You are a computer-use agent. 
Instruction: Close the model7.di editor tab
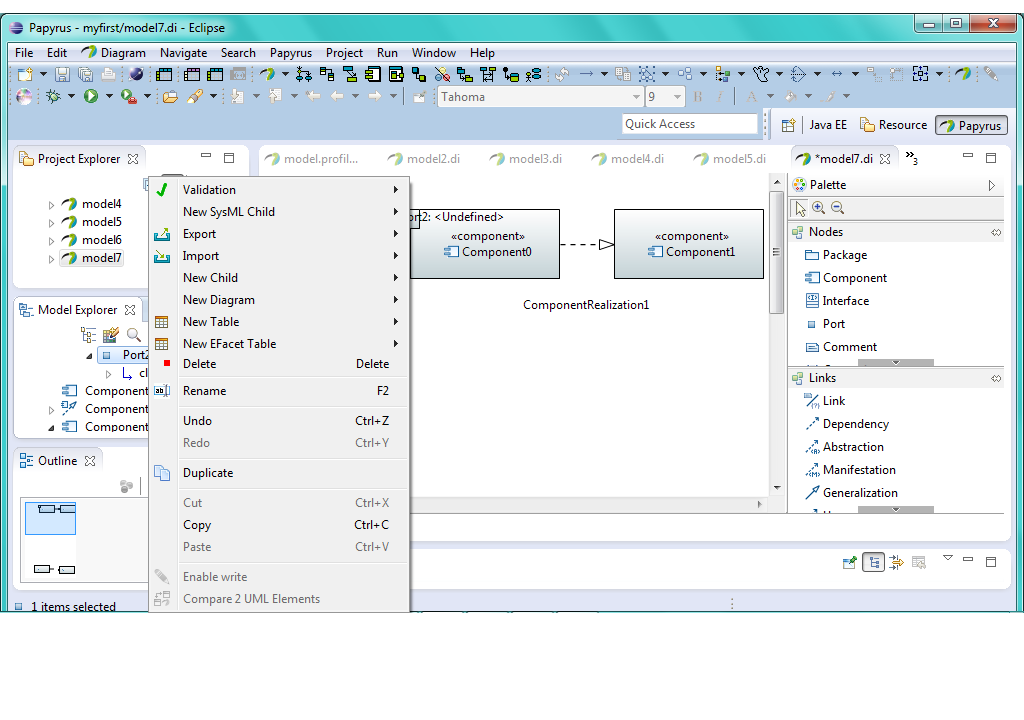tap(885, 159)
